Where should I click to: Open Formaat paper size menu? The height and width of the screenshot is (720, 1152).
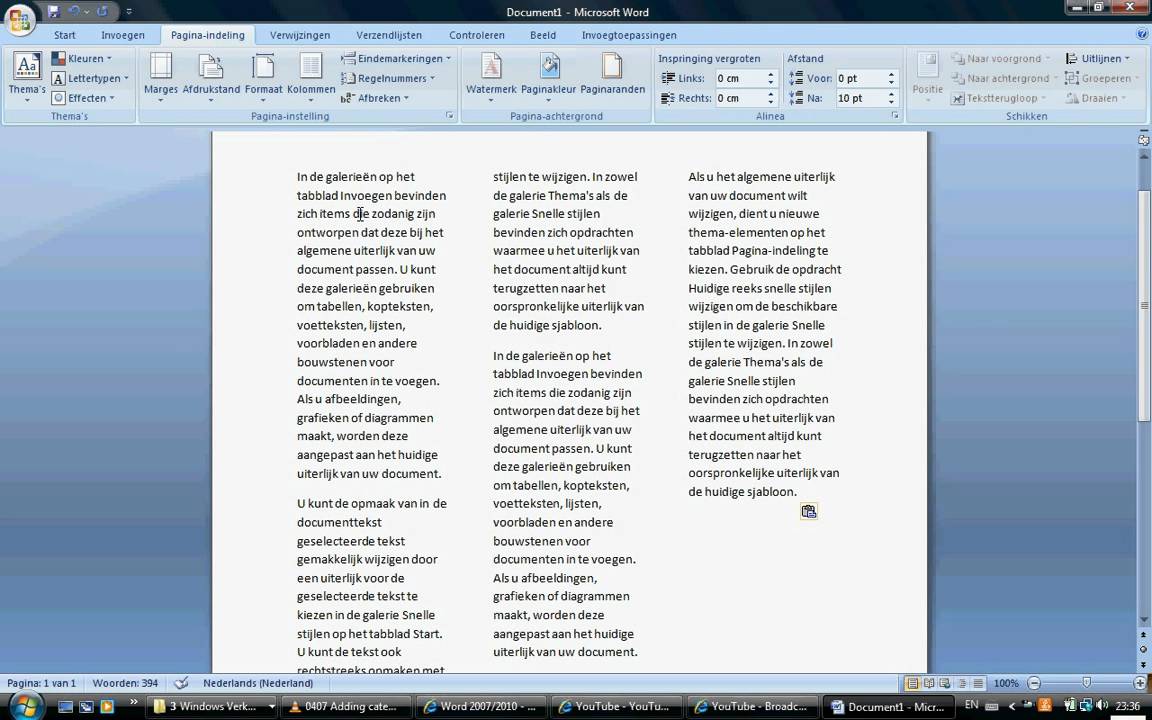click(x=263, y=77)
